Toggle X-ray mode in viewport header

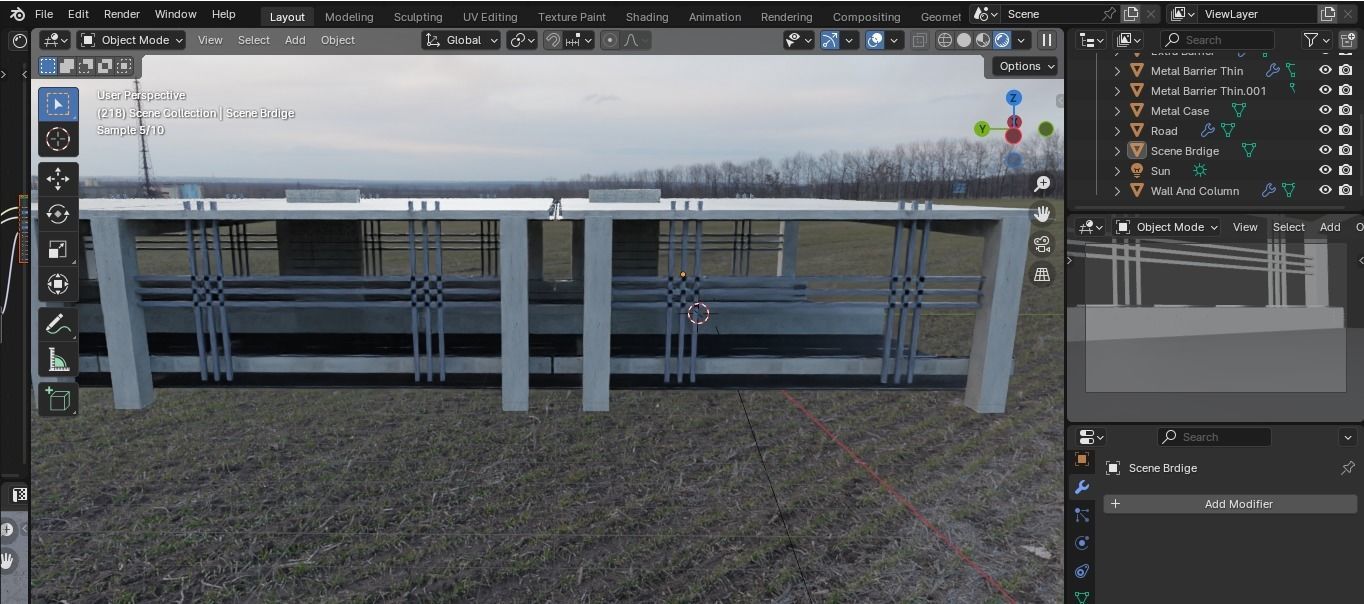pyautogui.click(x=919, y=40)
